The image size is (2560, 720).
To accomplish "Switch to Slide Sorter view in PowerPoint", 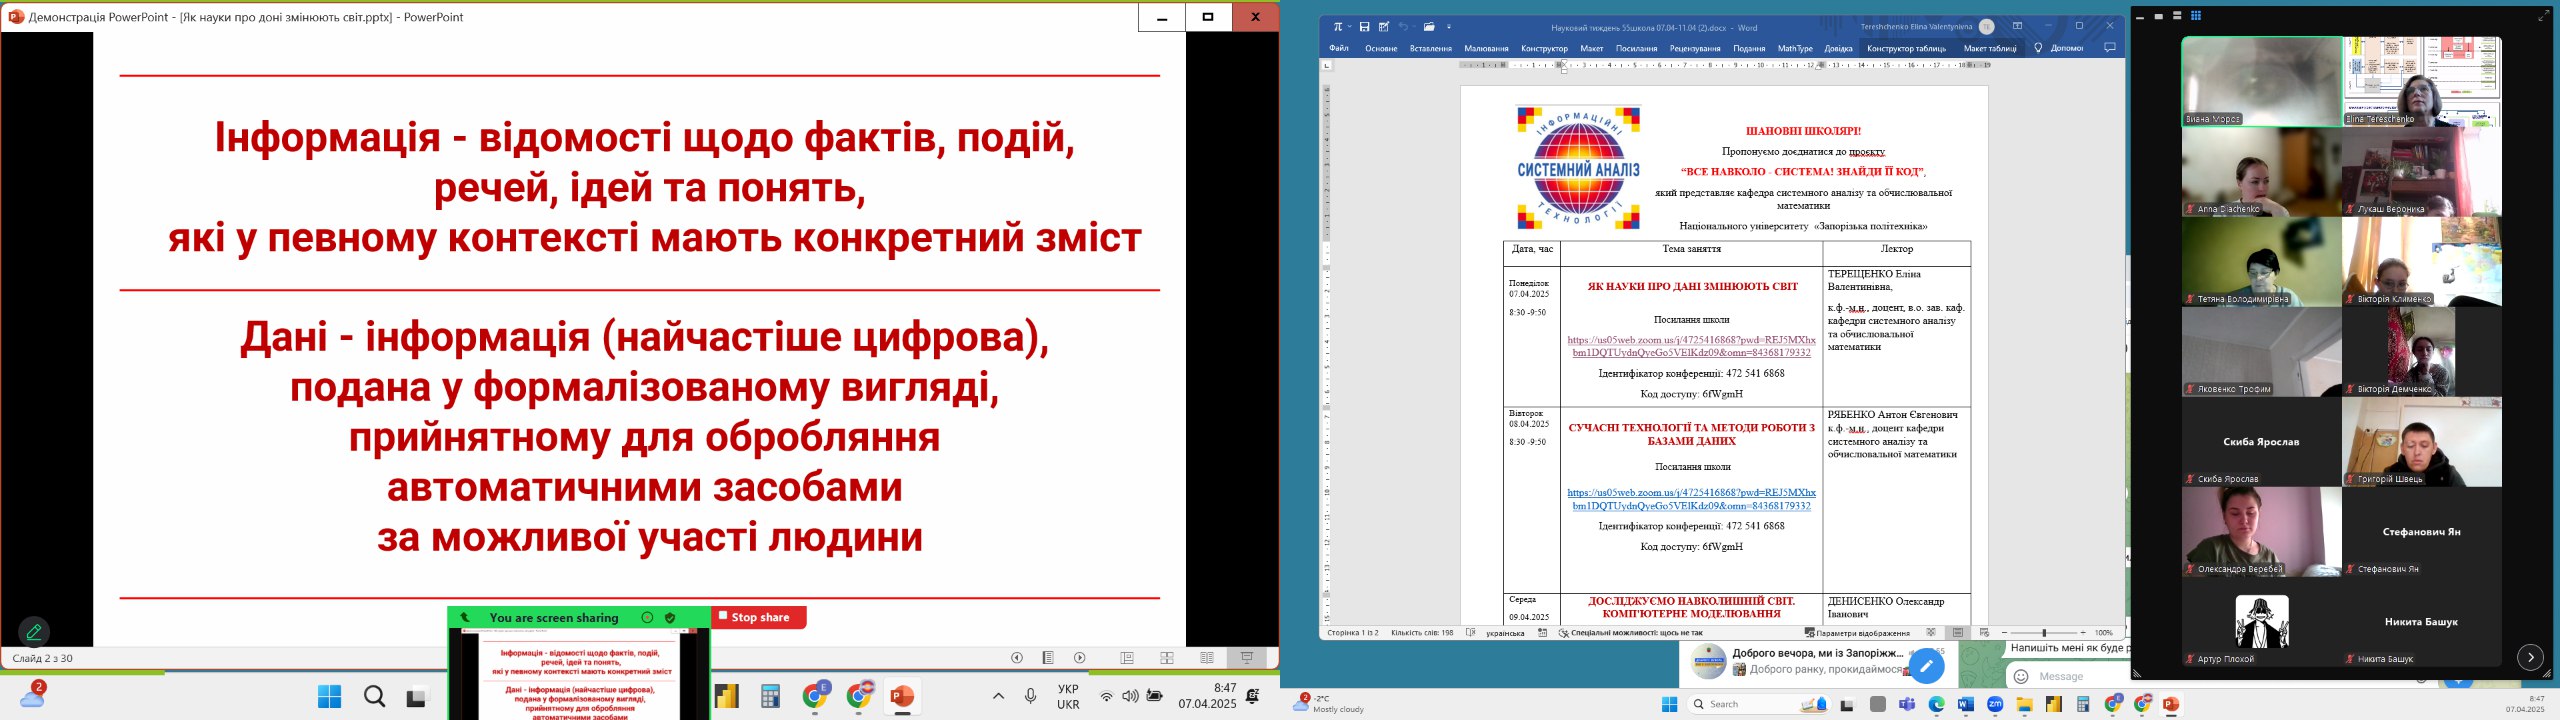I will click(1167, 658).
